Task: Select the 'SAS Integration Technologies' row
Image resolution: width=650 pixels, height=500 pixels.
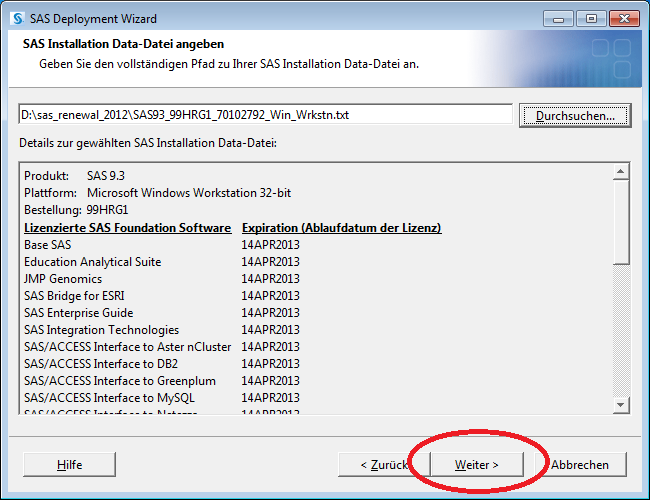Action: coord(162,330)
